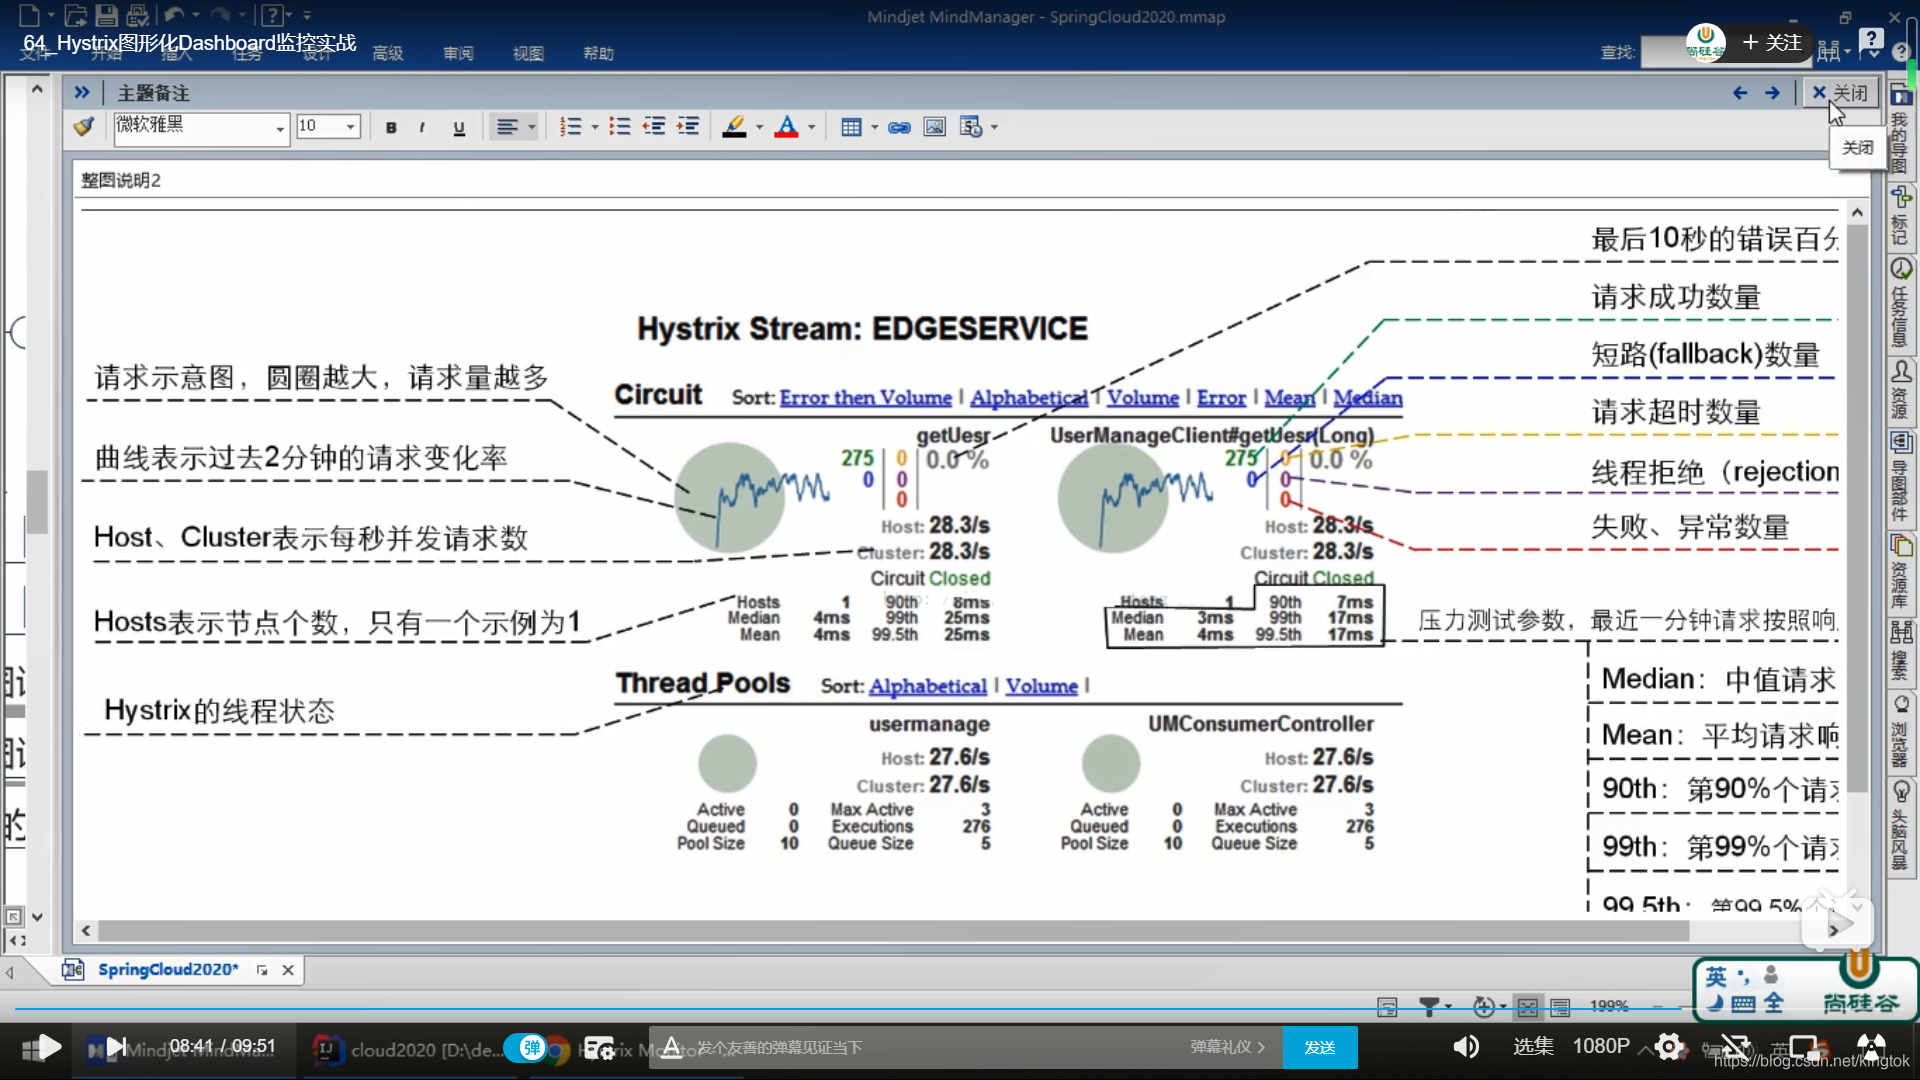The width and height of the screenshot is (1920, 1080).
Task: Click the 关闭 button of notes panel
Action: 1840,93
